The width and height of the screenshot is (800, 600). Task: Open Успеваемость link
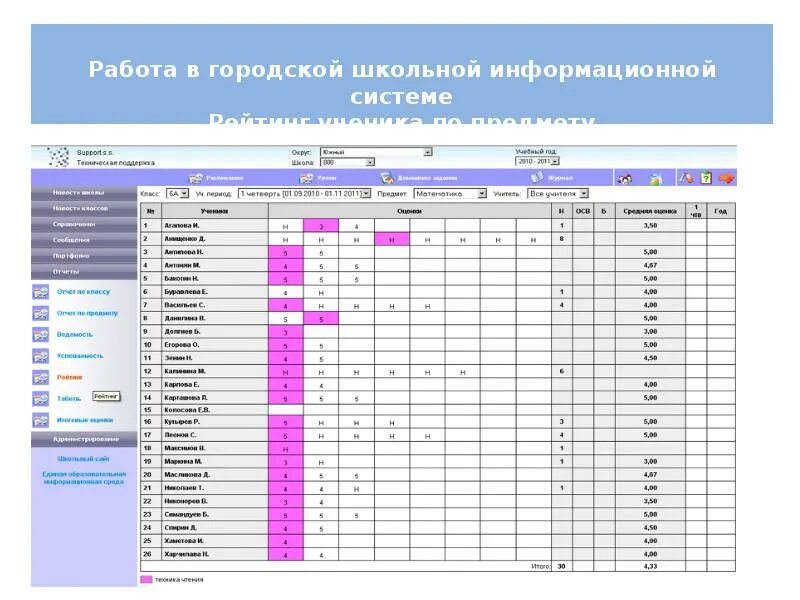click(x=80, y=356)
